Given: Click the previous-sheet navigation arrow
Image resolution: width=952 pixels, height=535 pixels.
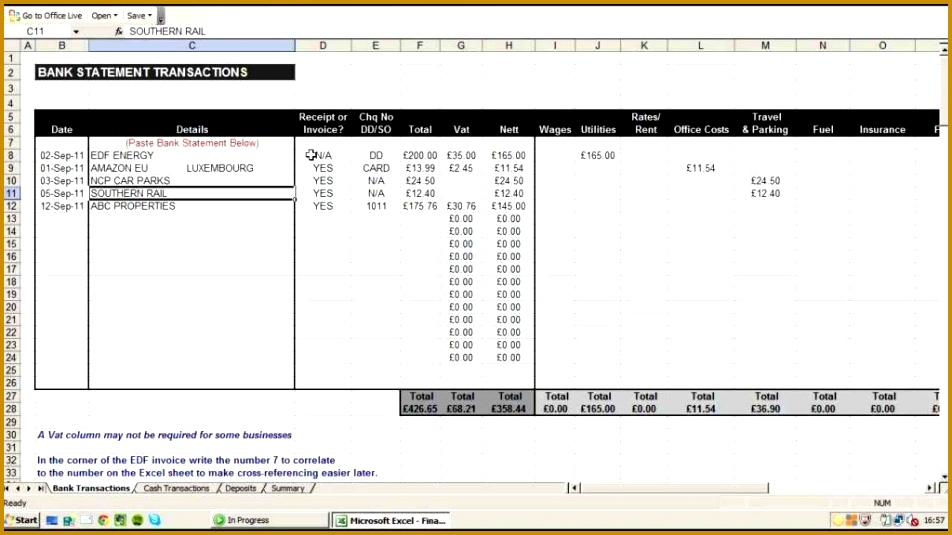Looking at the screenshot, I should [x=18, y=488].
